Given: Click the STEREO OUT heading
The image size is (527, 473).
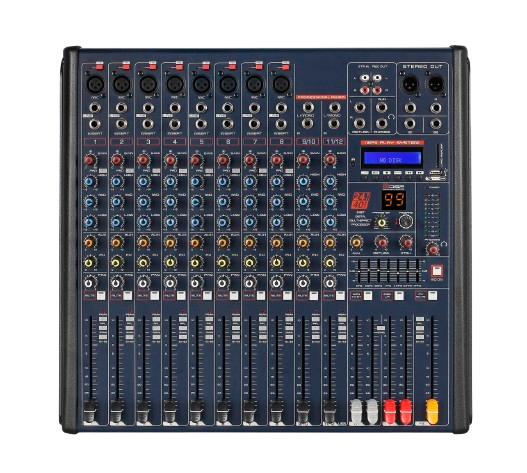Looking at the screenshot, I should (x=423, y=67).
